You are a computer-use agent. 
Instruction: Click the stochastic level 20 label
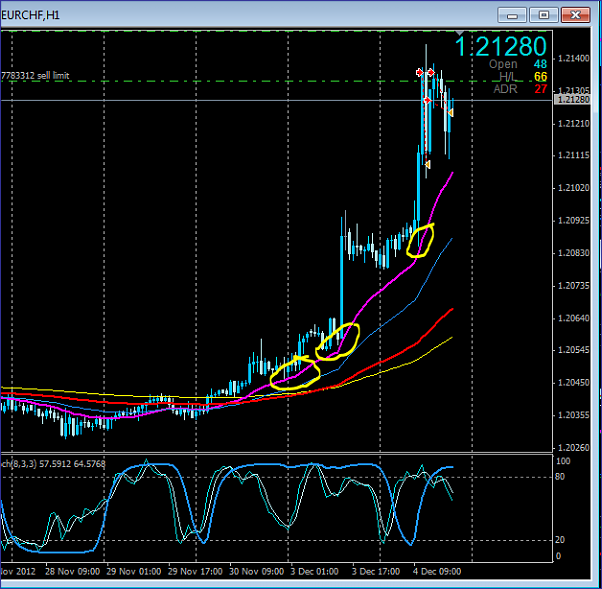560,540
